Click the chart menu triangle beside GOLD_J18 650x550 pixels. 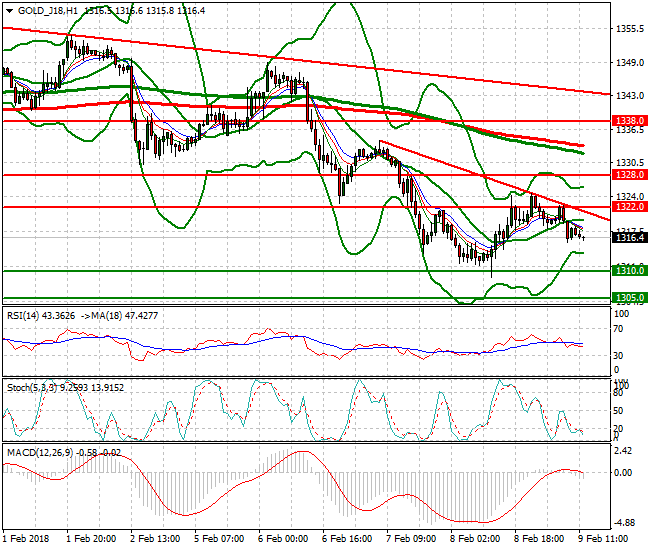(10, 11)
